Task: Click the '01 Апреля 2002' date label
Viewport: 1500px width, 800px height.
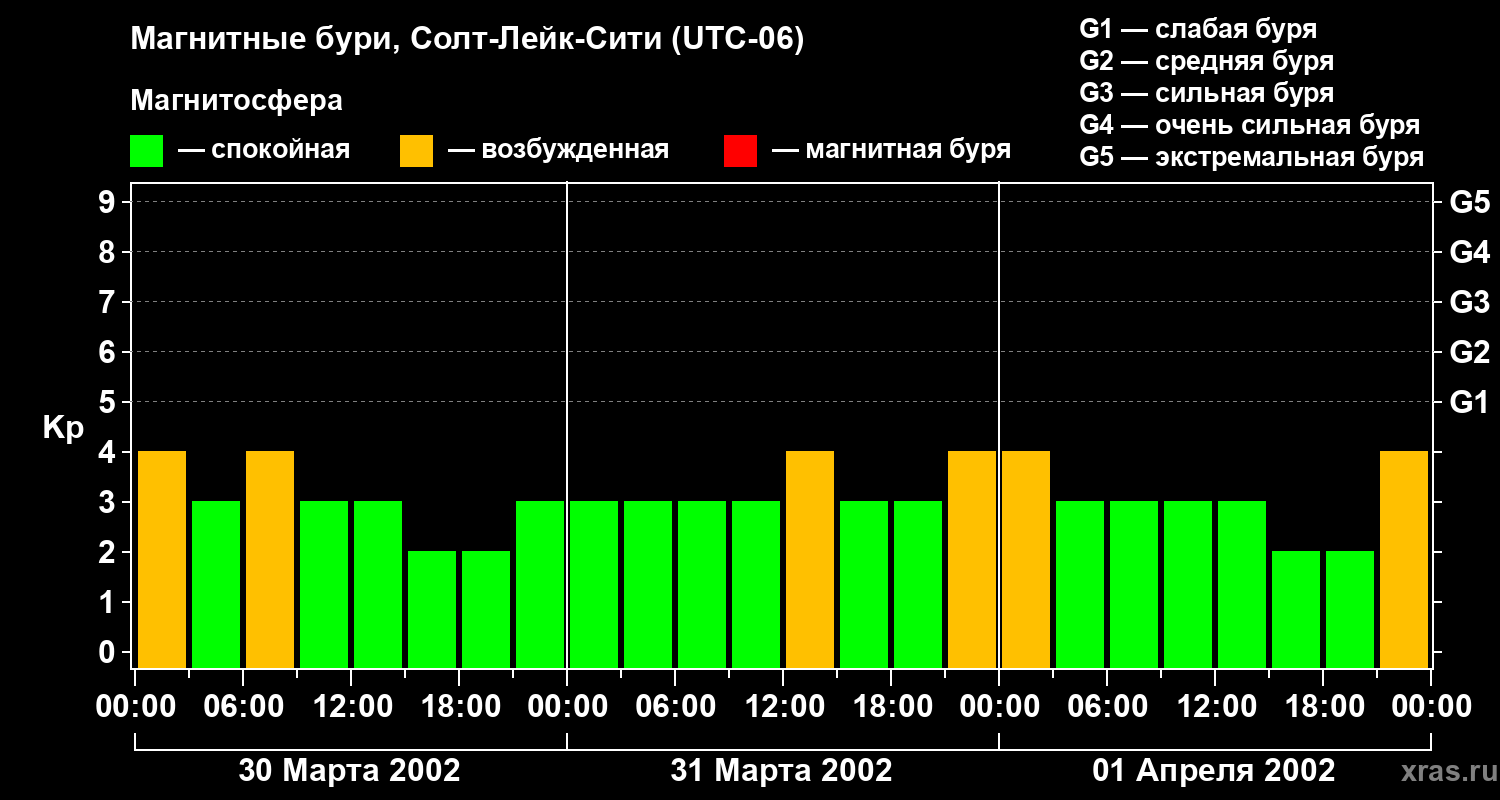Action: pyautogui.click(x=1214, y=771)
